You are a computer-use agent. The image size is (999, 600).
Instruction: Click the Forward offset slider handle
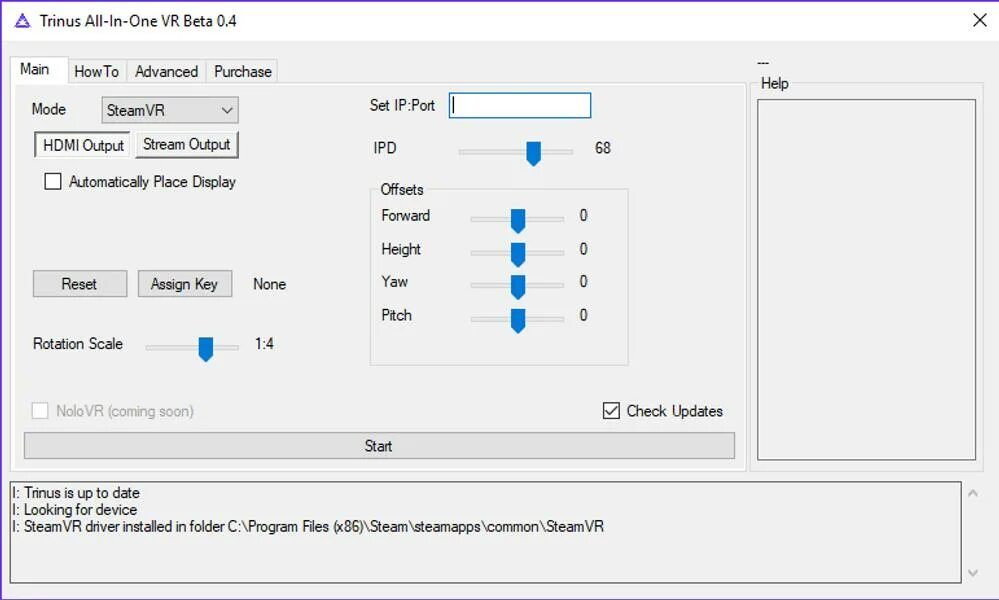click(518, 221)
